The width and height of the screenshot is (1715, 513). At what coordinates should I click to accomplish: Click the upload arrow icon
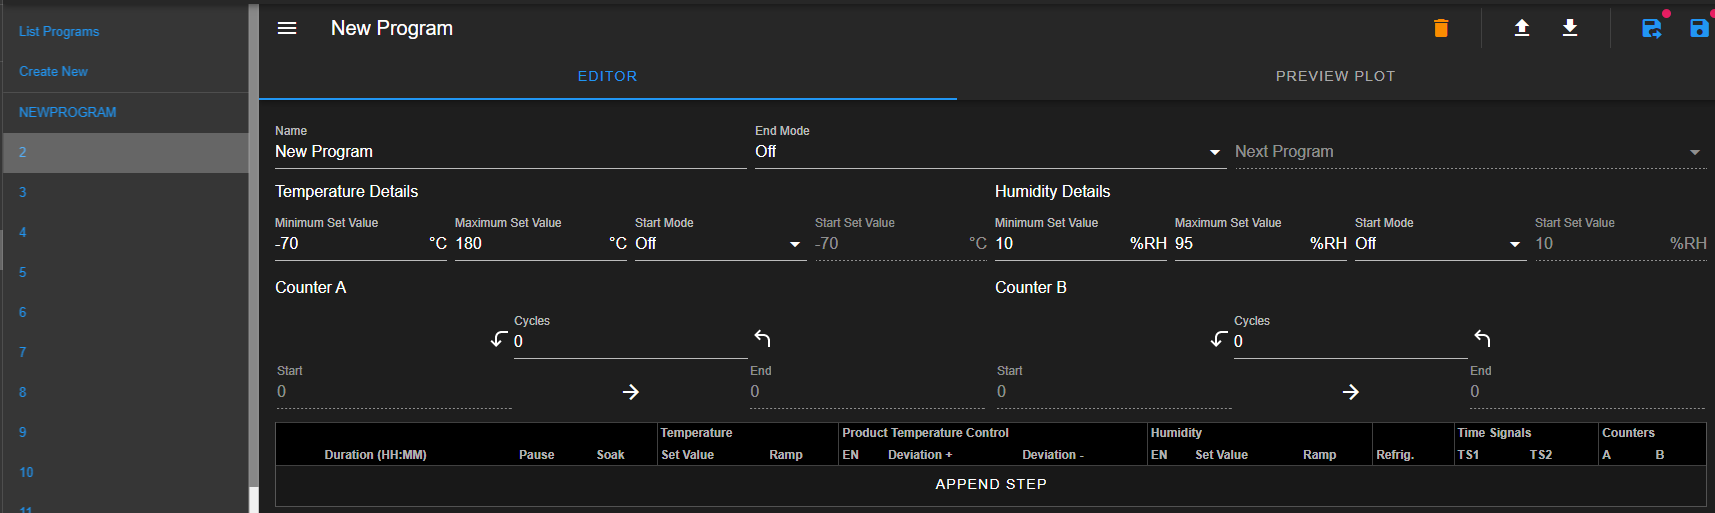click(1522, 28)
